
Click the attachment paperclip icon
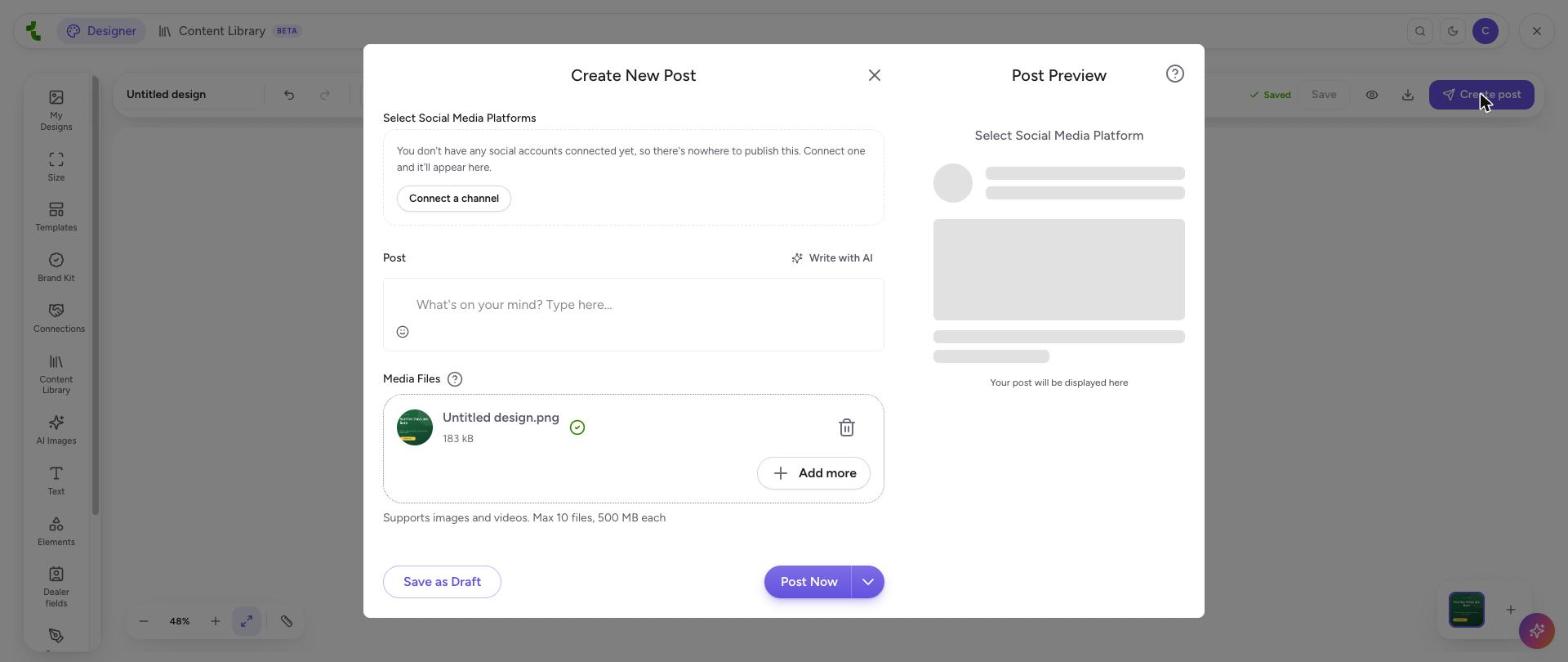pyautogui.click(x=286, y=621)
